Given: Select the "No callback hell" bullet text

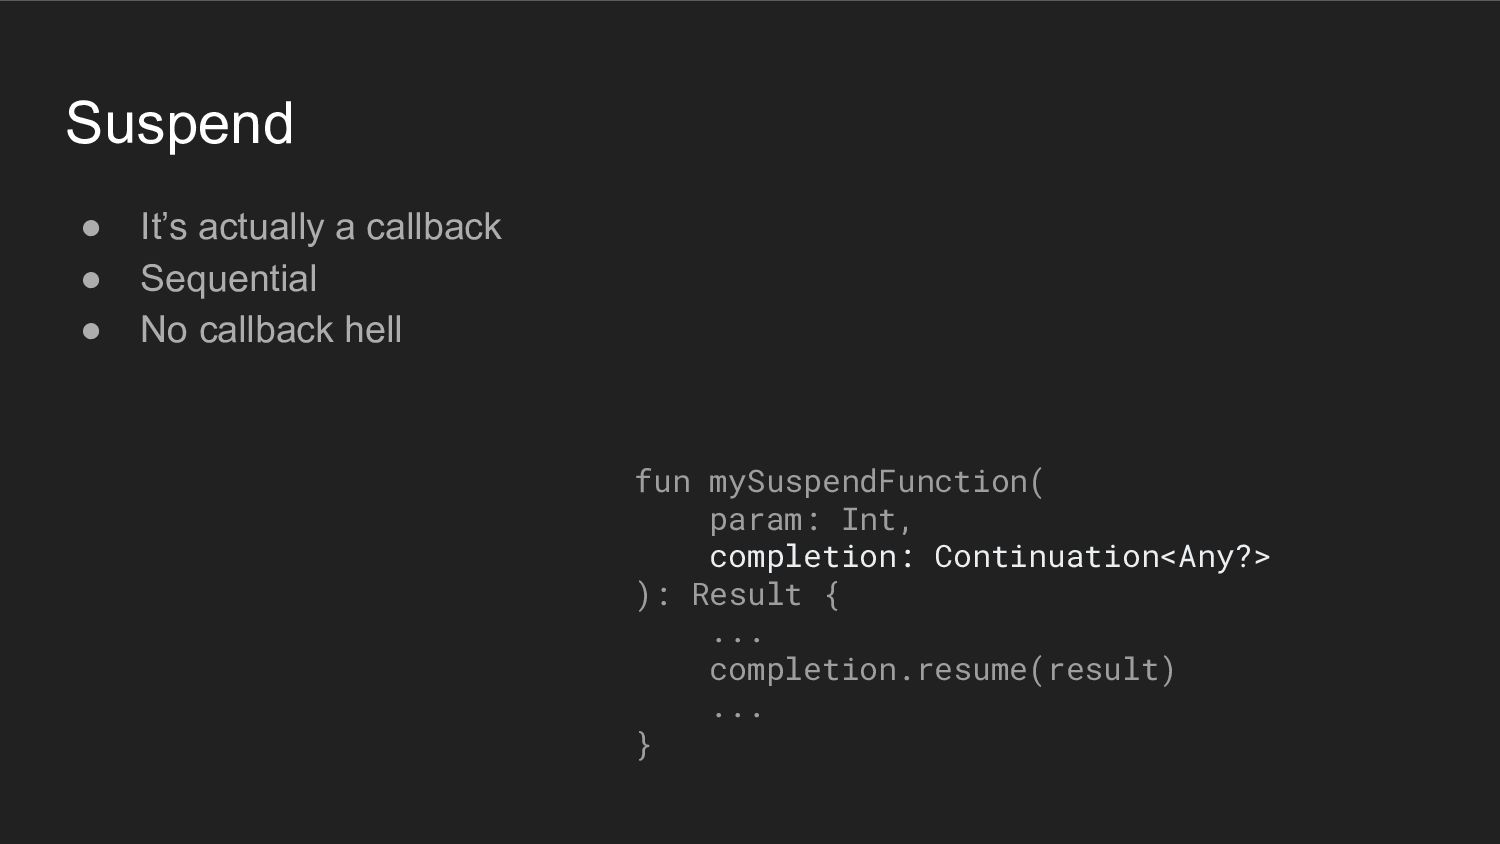Looking at the screenshot, I should click(x=271, y=330).
